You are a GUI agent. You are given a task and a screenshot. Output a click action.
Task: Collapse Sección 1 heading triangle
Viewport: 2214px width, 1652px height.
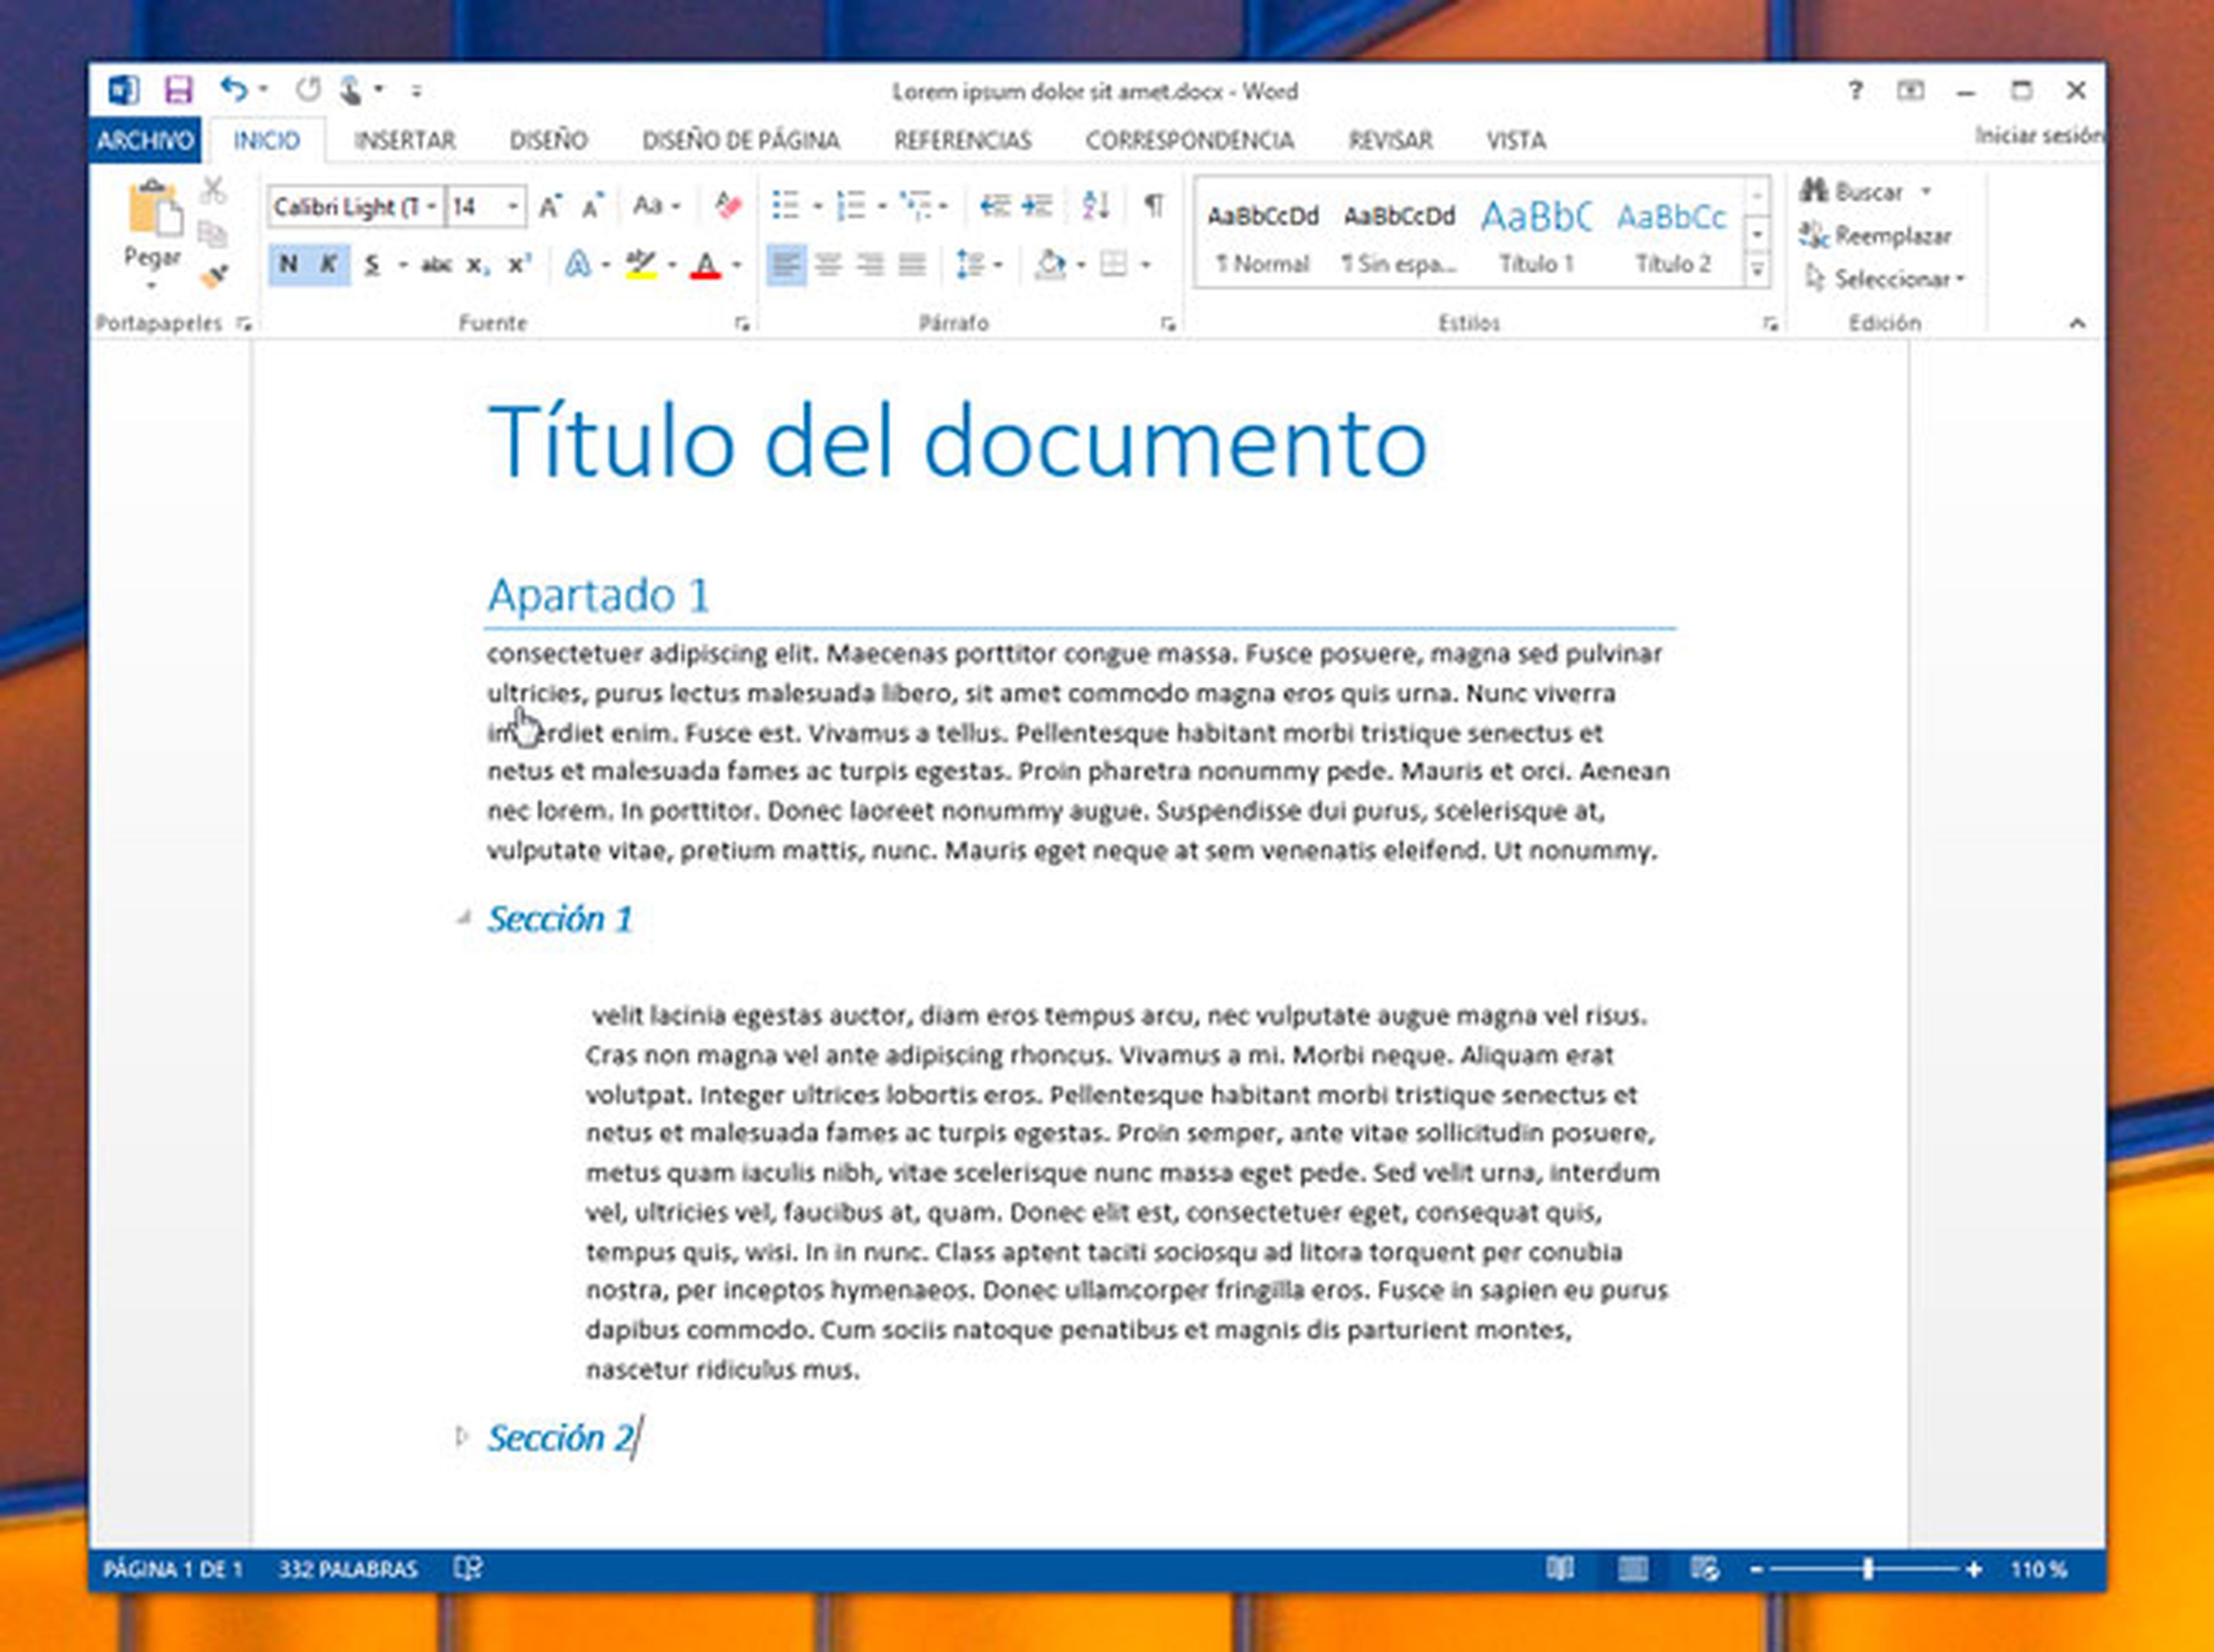462,917
